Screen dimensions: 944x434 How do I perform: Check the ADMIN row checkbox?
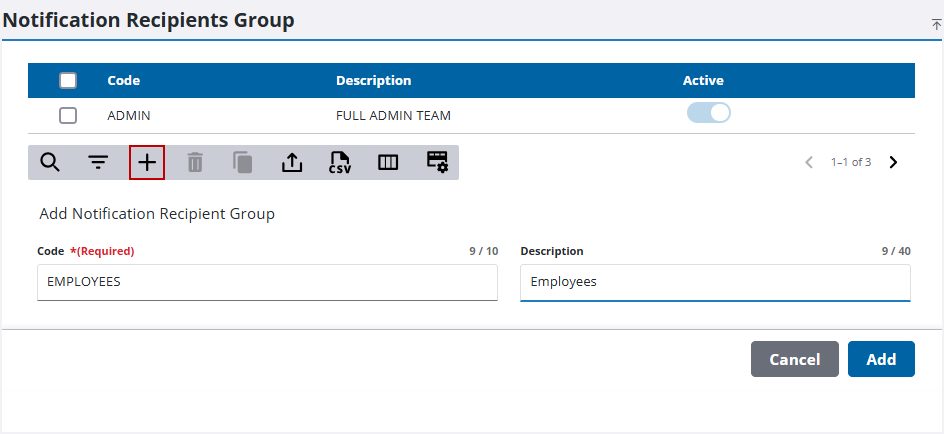point(68,115)
